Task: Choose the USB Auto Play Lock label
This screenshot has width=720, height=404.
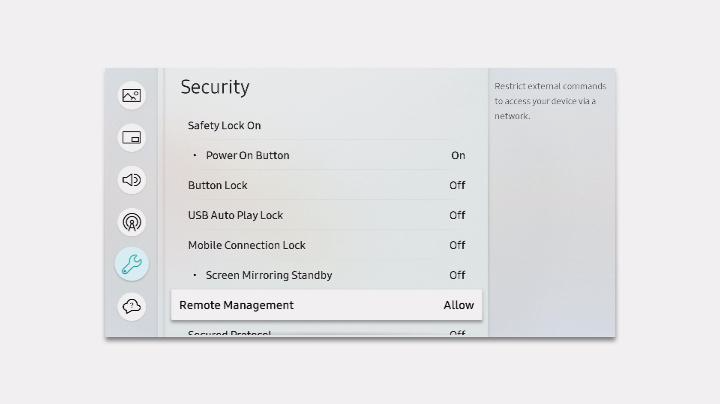Action: (236, 216)
